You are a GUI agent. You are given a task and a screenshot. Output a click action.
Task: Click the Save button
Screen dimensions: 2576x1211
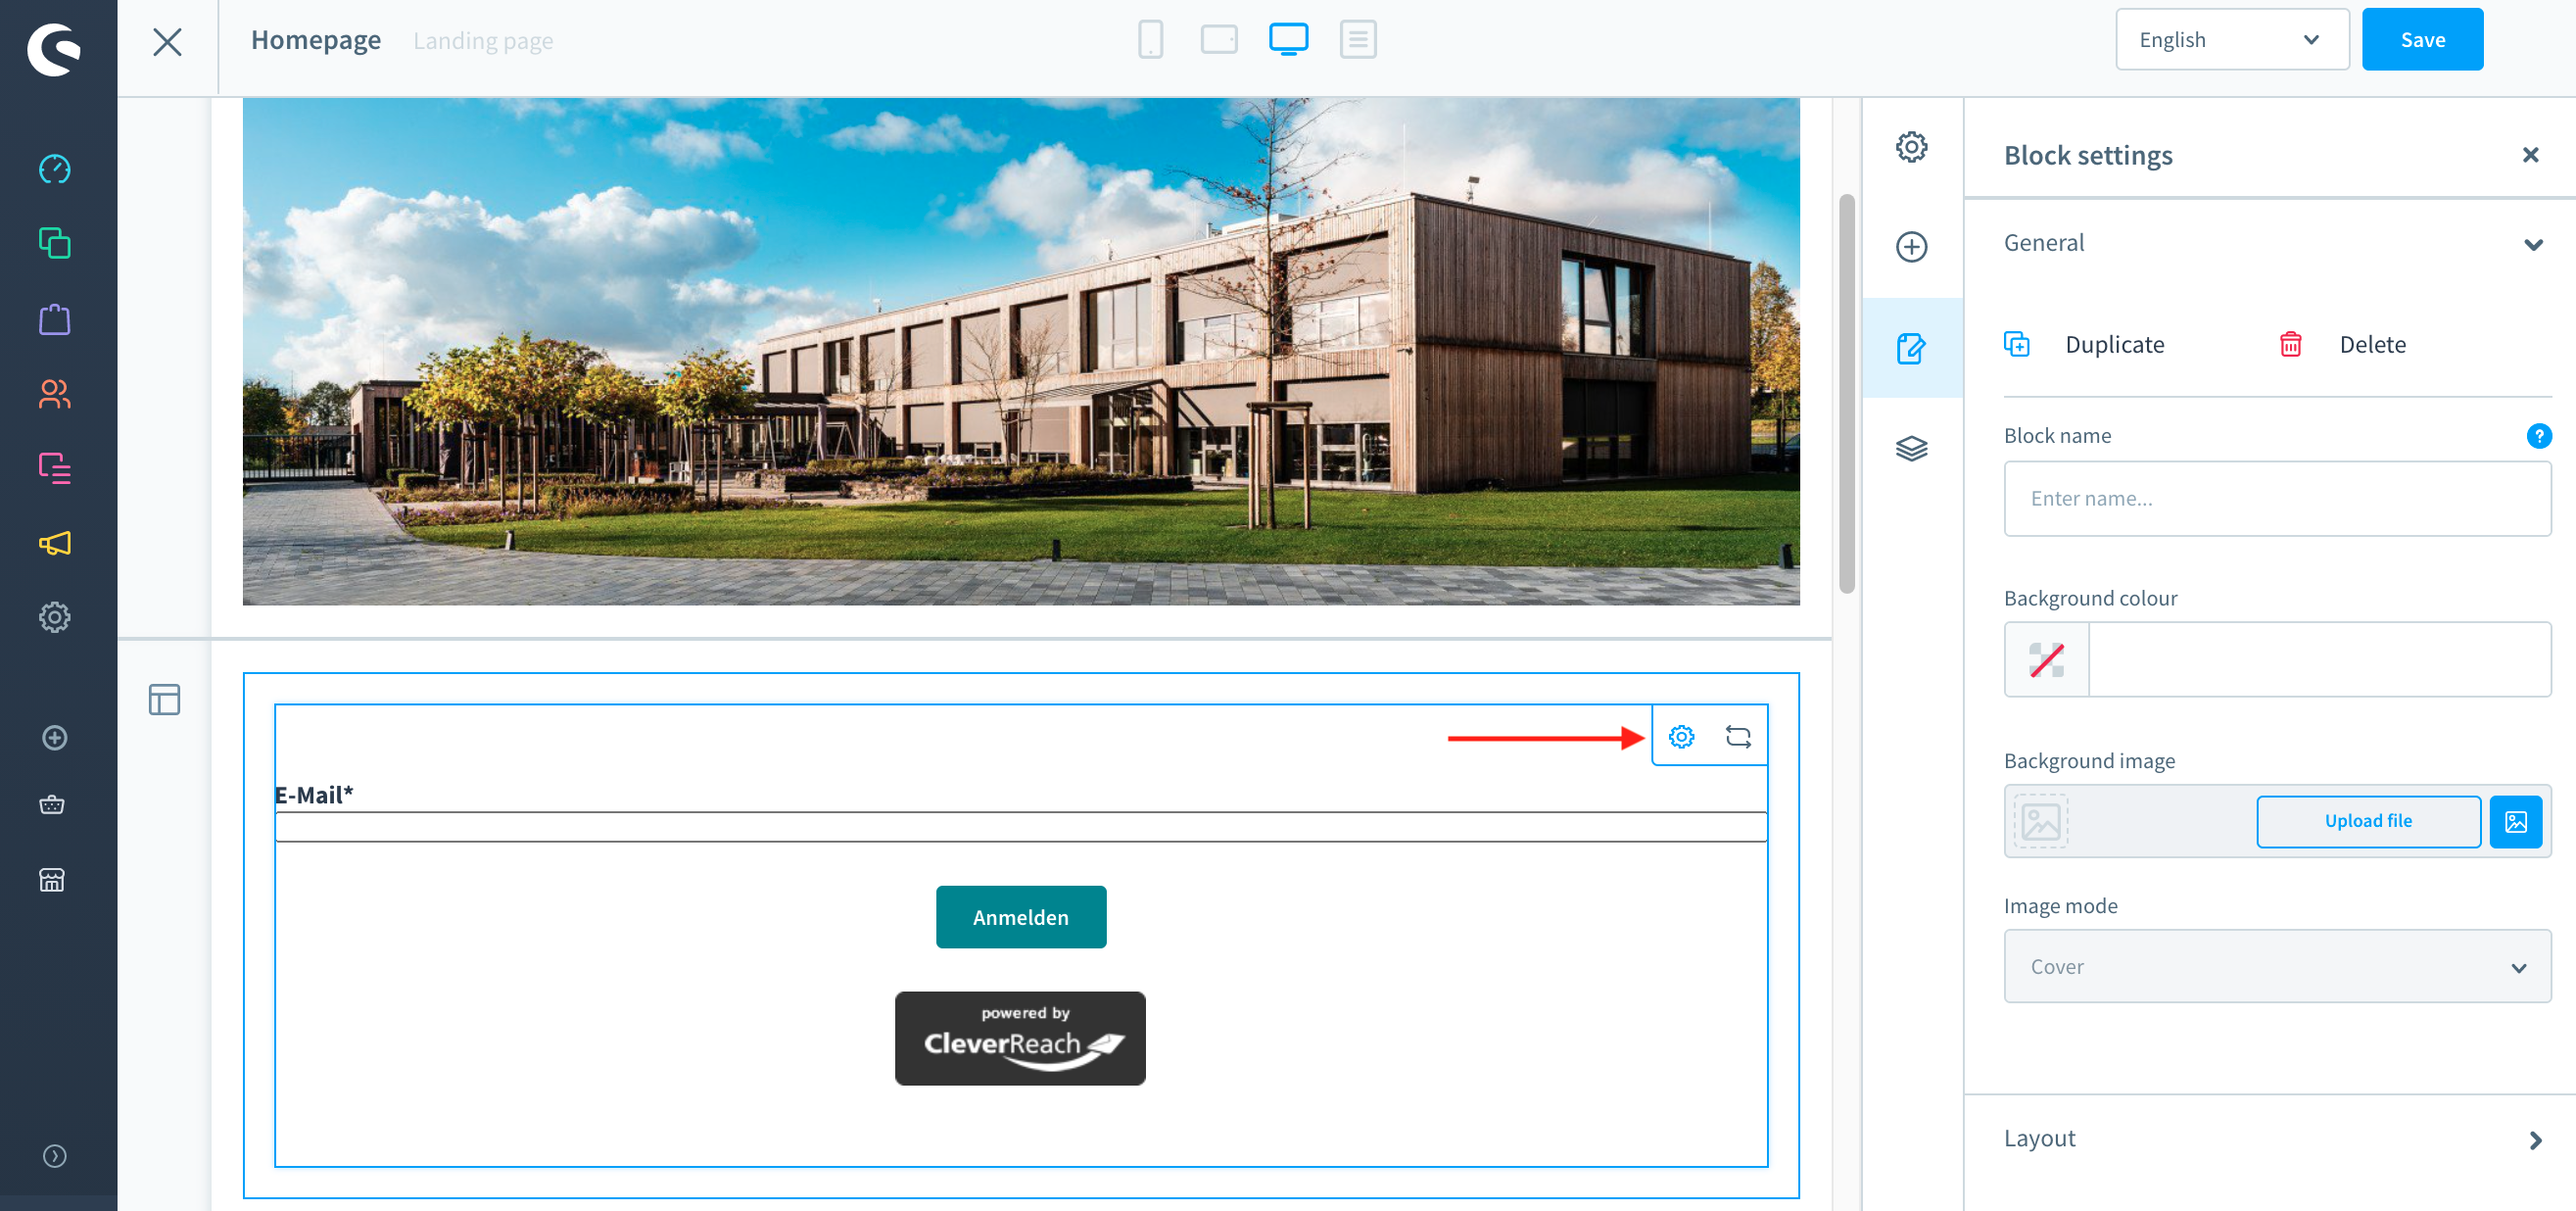2422,40
